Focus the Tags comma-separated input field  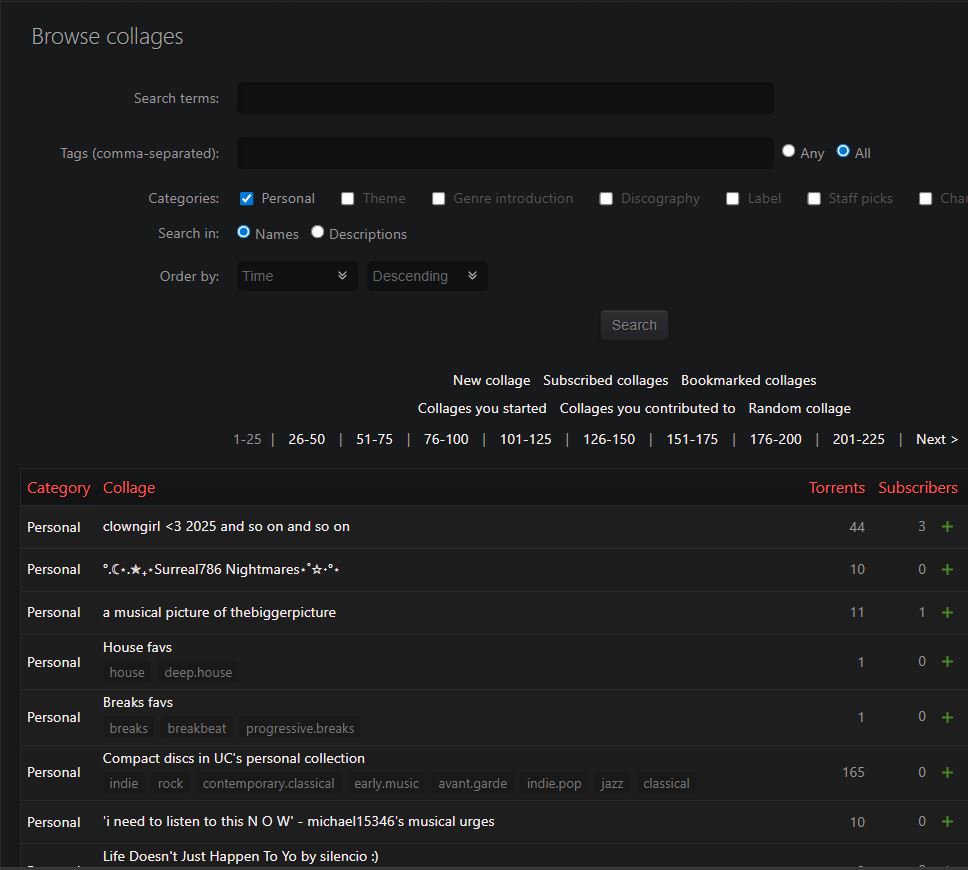[x=505, y=153]
